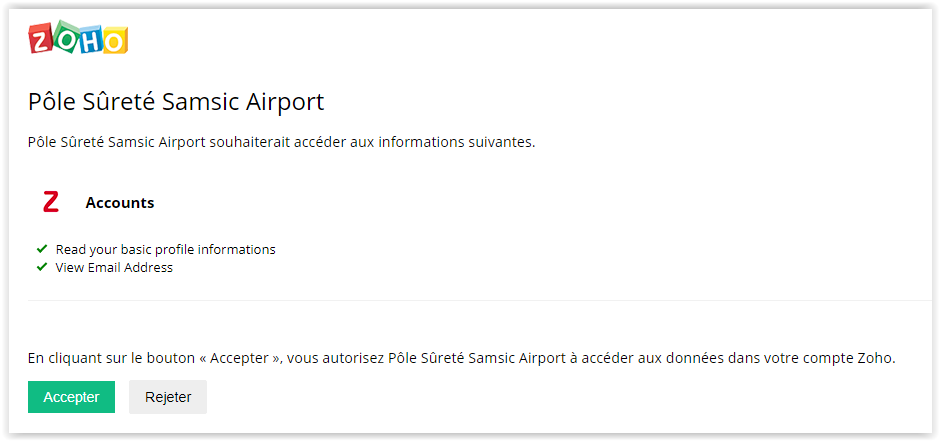This screenshot has width=940, height=441.
Task: Click the yellow O block in Zoho logo
Action: 115,41
